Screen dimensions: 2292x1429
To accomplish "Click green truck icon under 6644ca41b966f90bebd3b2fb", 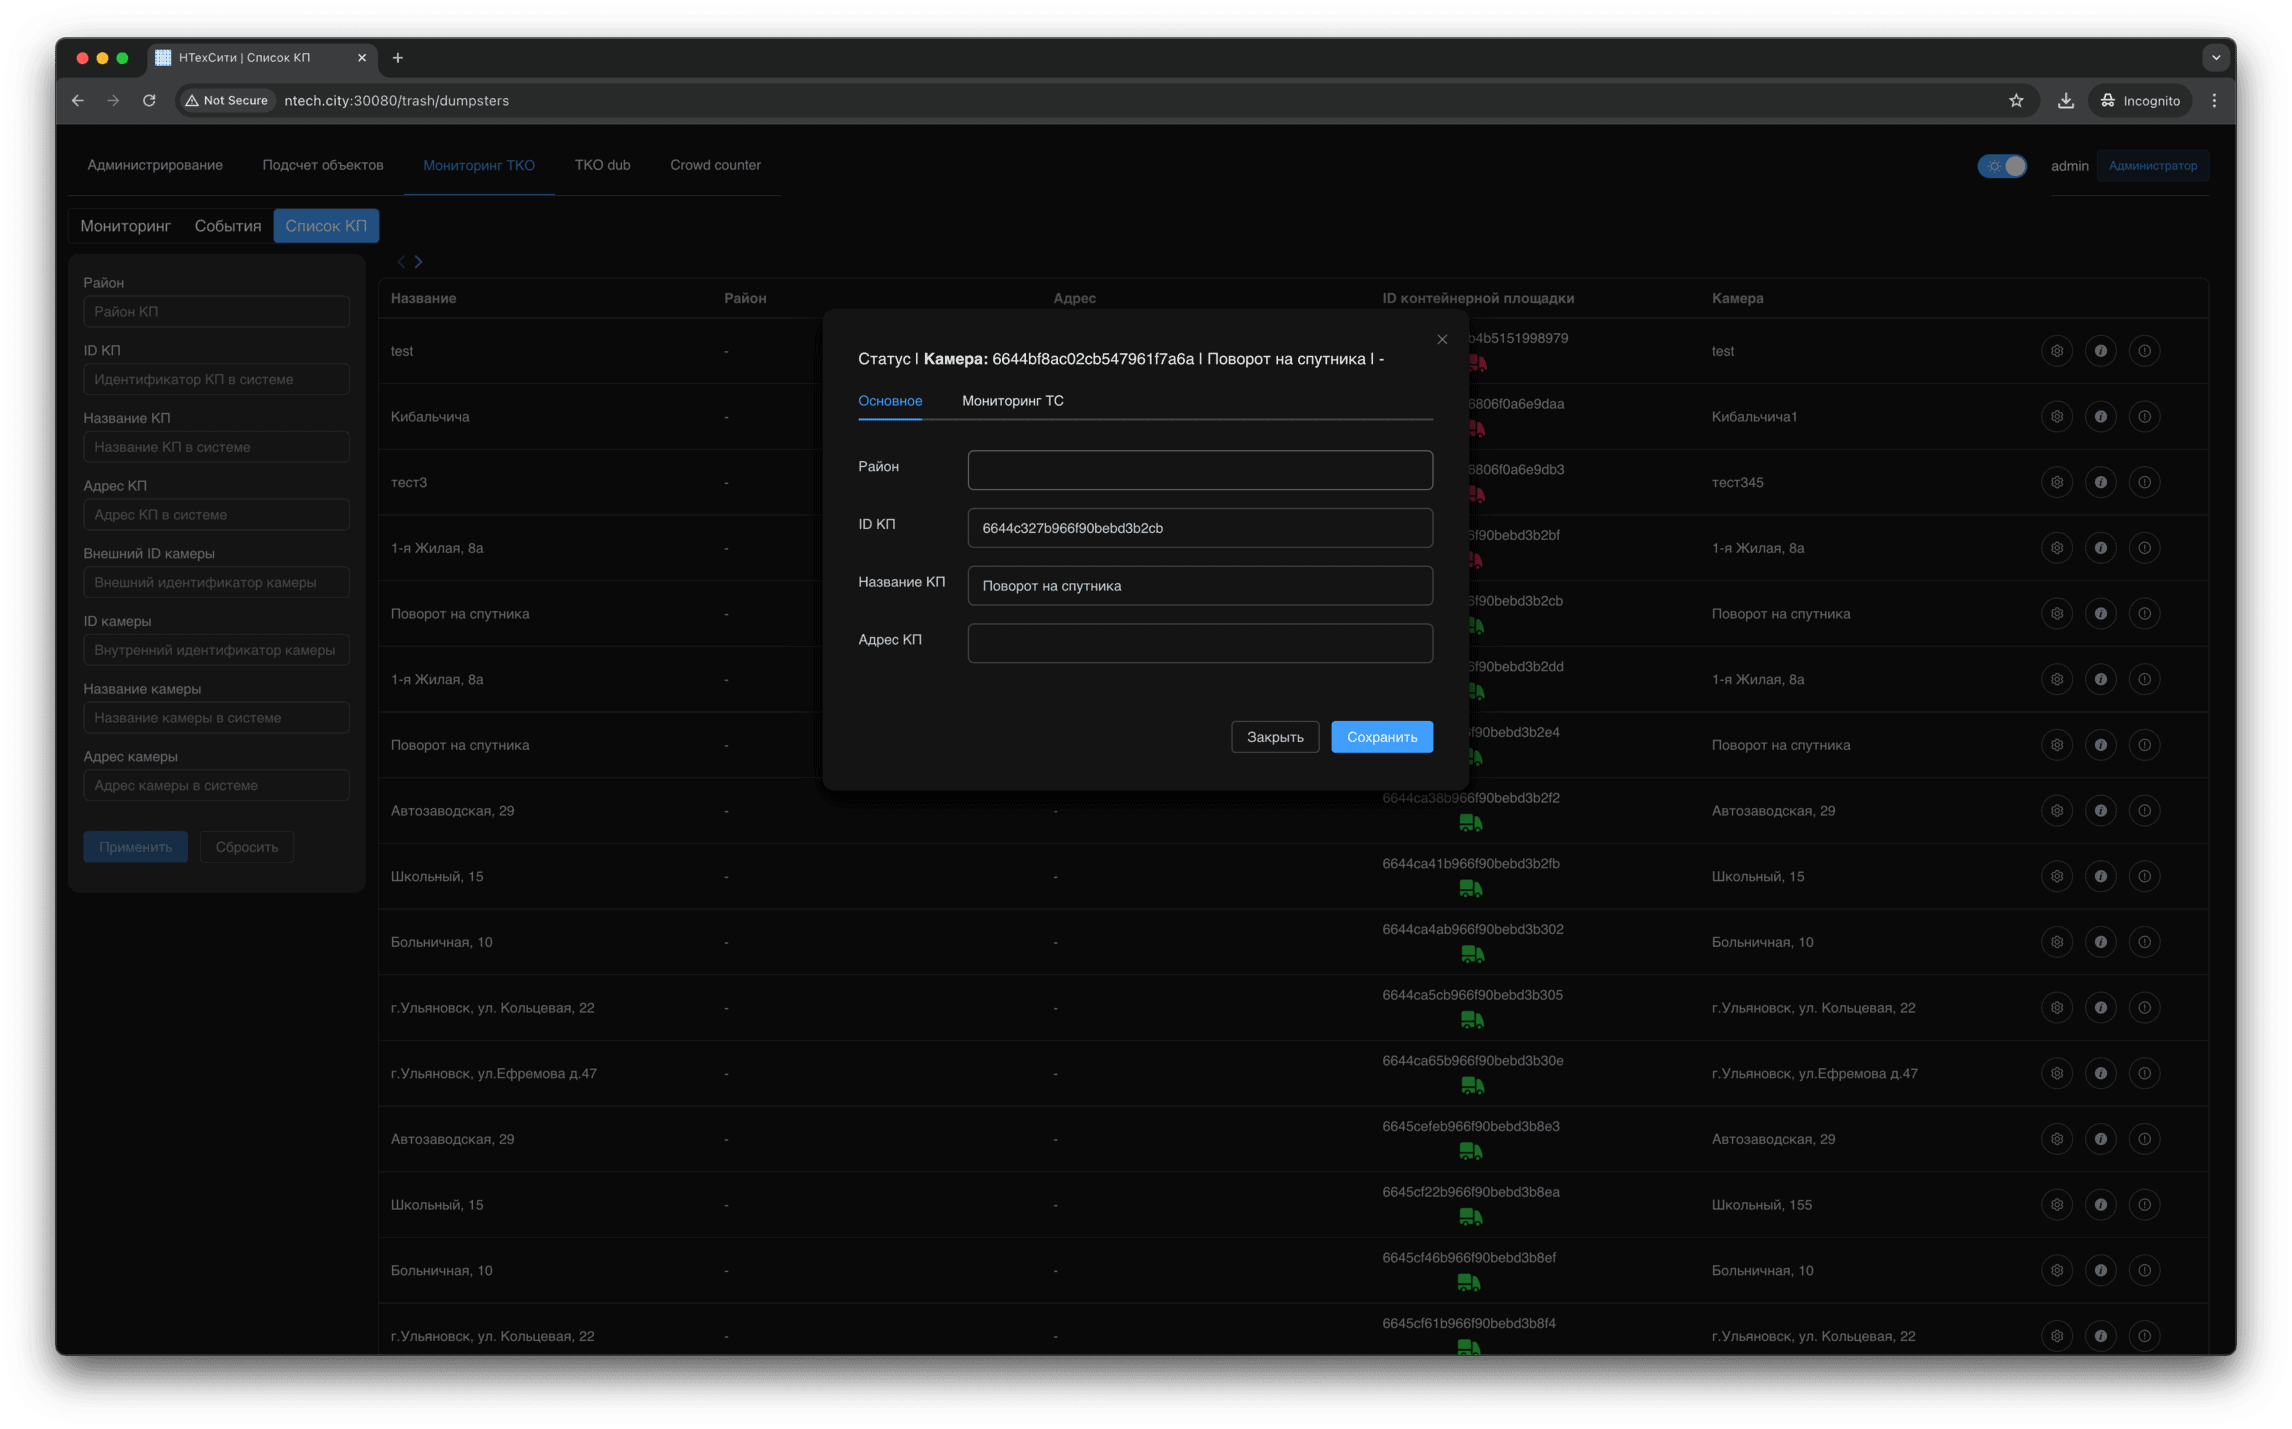I will coord(1470,888).
